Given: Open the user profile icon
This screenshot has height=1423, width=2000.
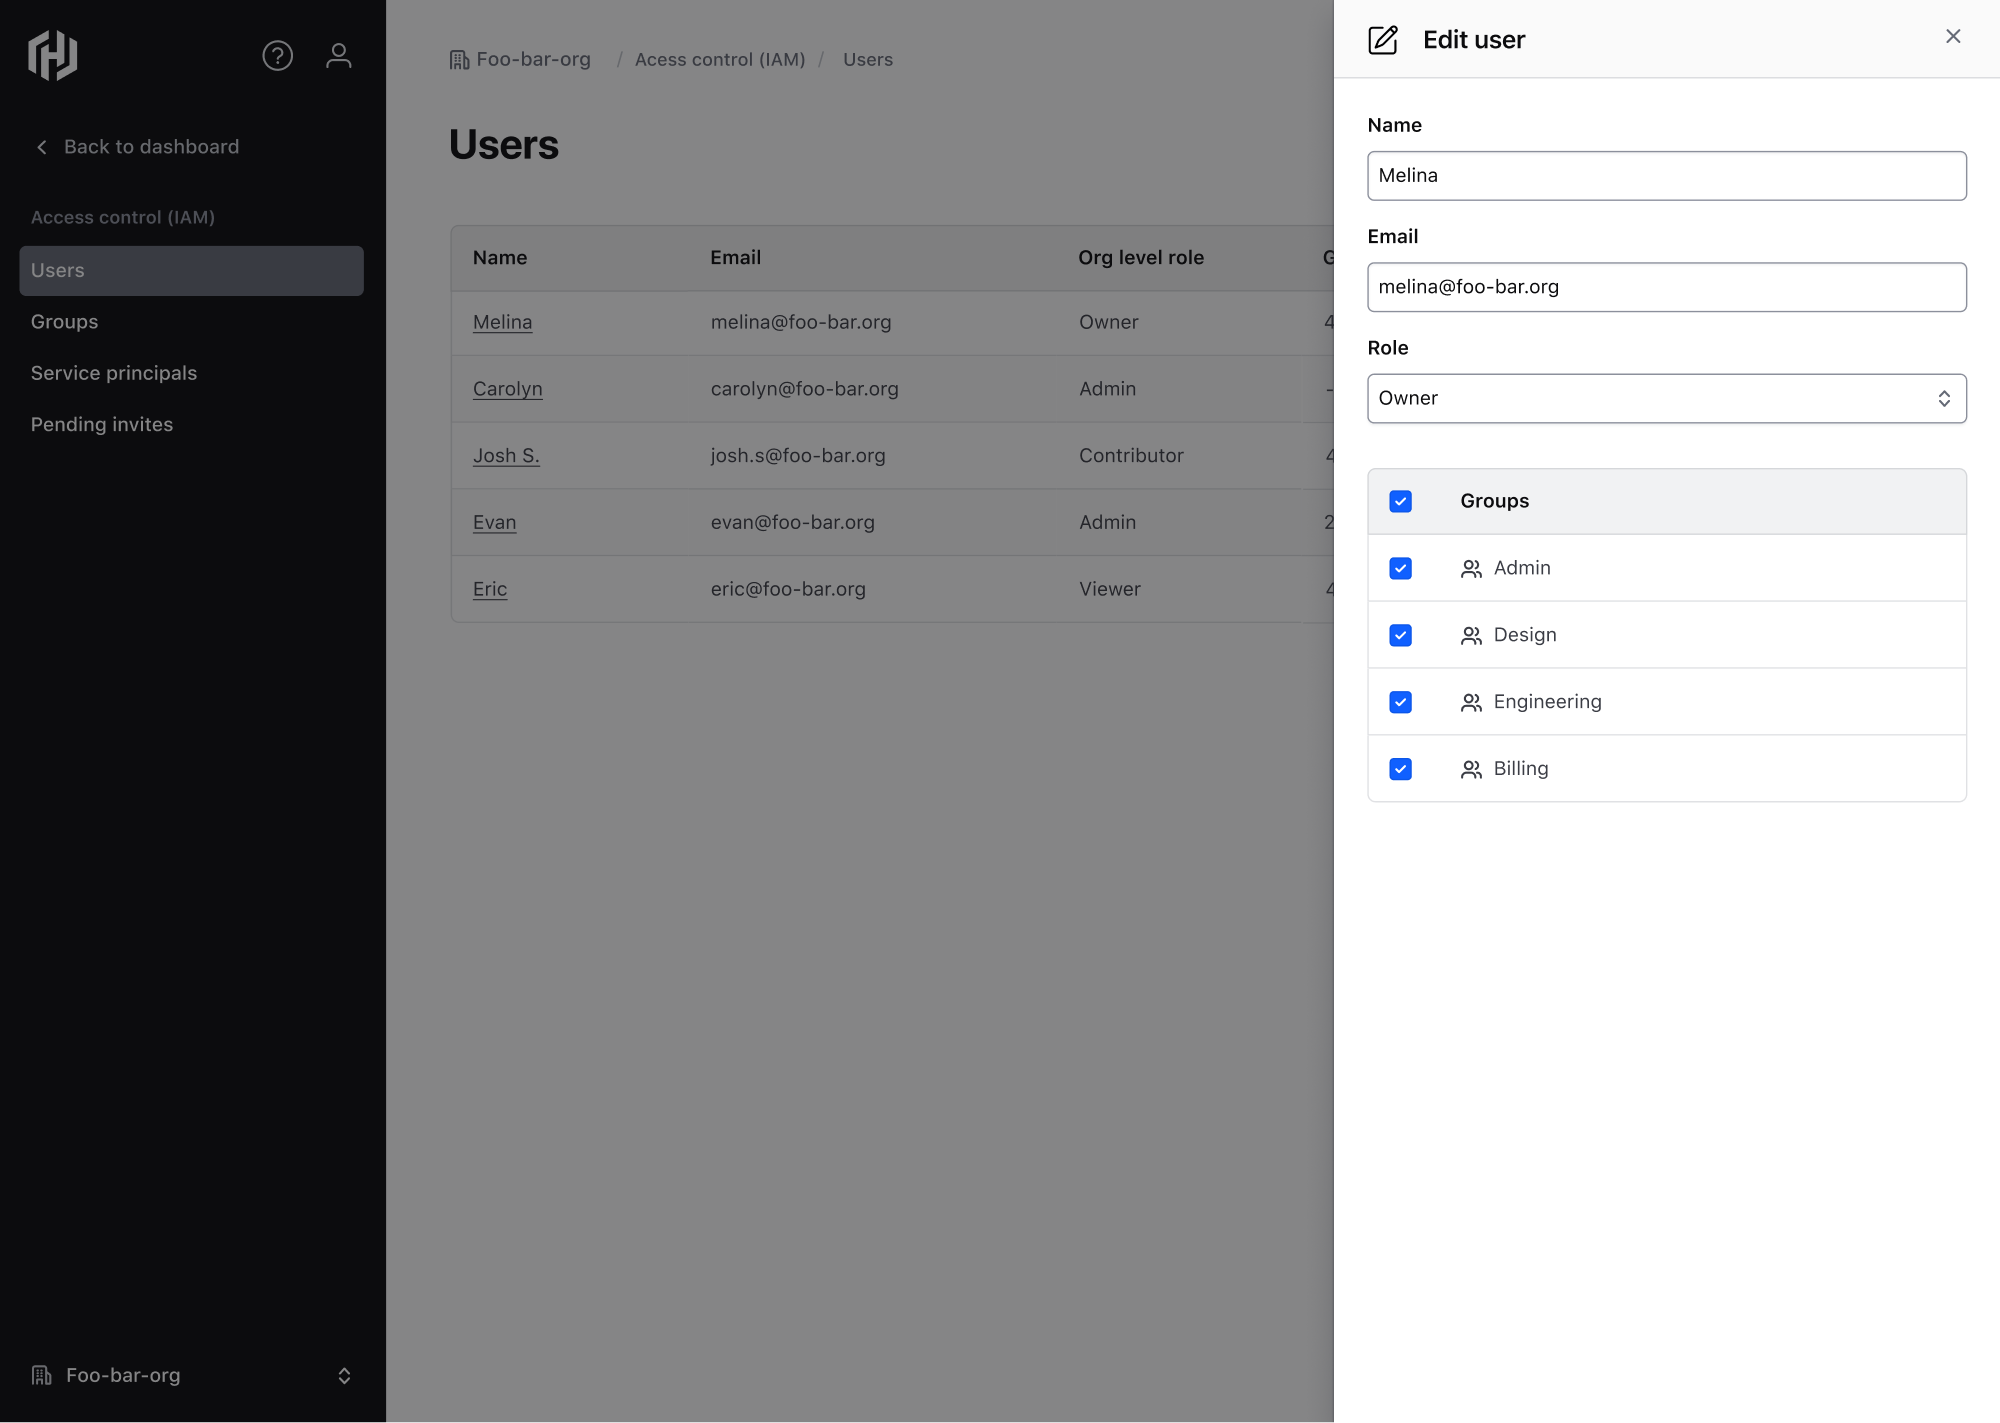Looking at the screenshot, I should click(339, 56).
